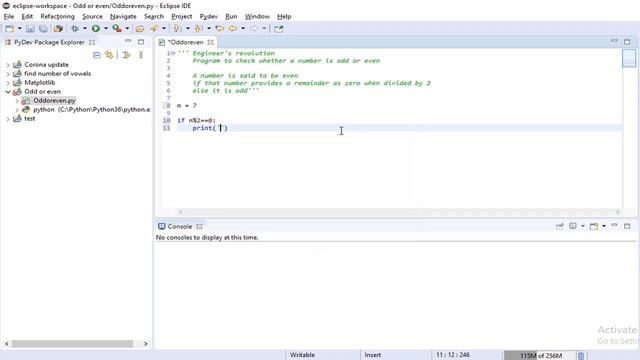Select the Console view tab
Viewport: 640px width, 360px height.
click(180, 226)
